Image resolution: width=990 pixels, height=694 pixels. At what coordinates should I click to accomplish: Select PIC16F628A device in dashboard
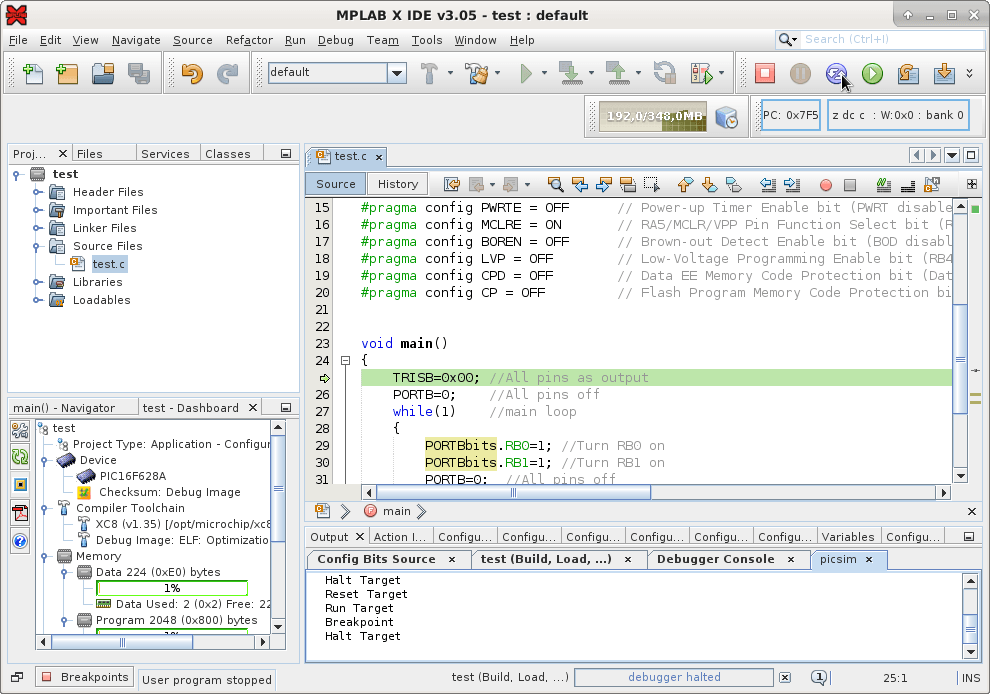click(x=132, y=476)
